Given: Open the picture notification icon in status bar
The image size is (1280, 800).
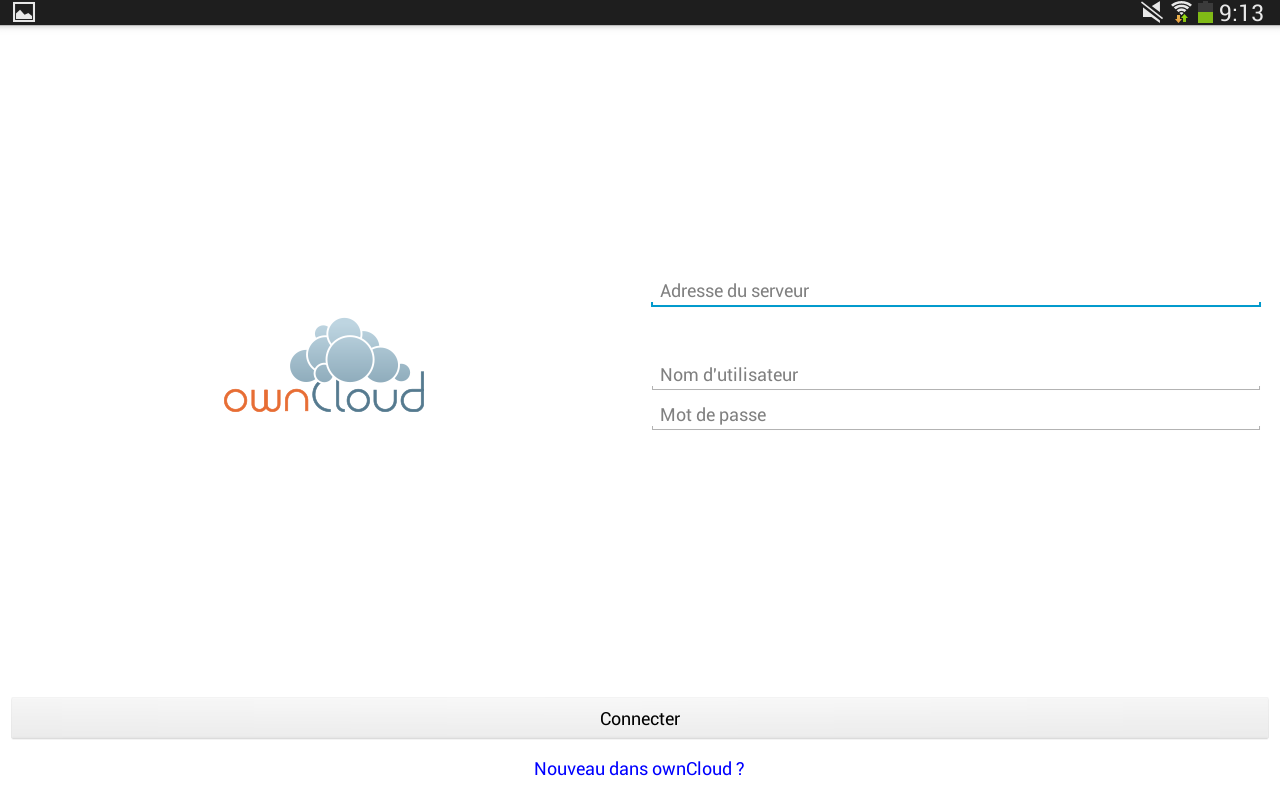Looking at the screenshot, I should [24, 12].
